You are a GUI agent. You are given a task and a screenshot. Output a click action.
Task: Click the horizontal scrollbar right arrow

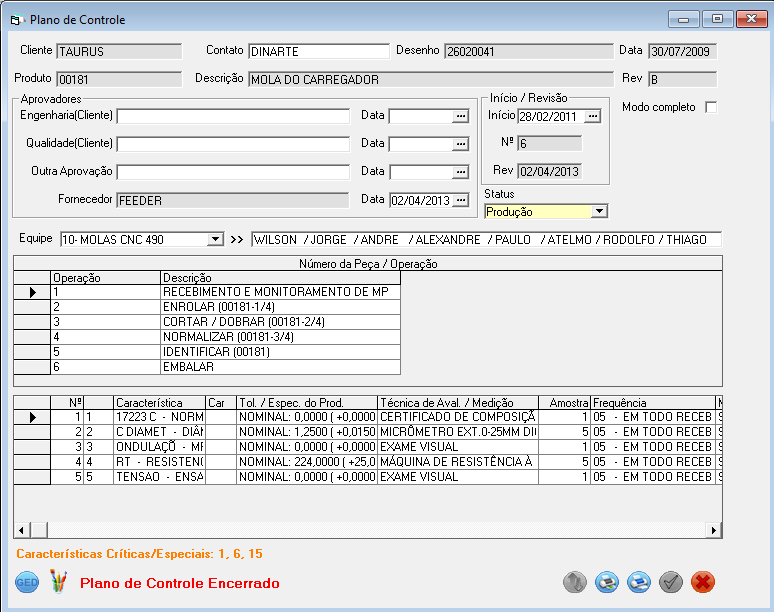coord(714,530)
